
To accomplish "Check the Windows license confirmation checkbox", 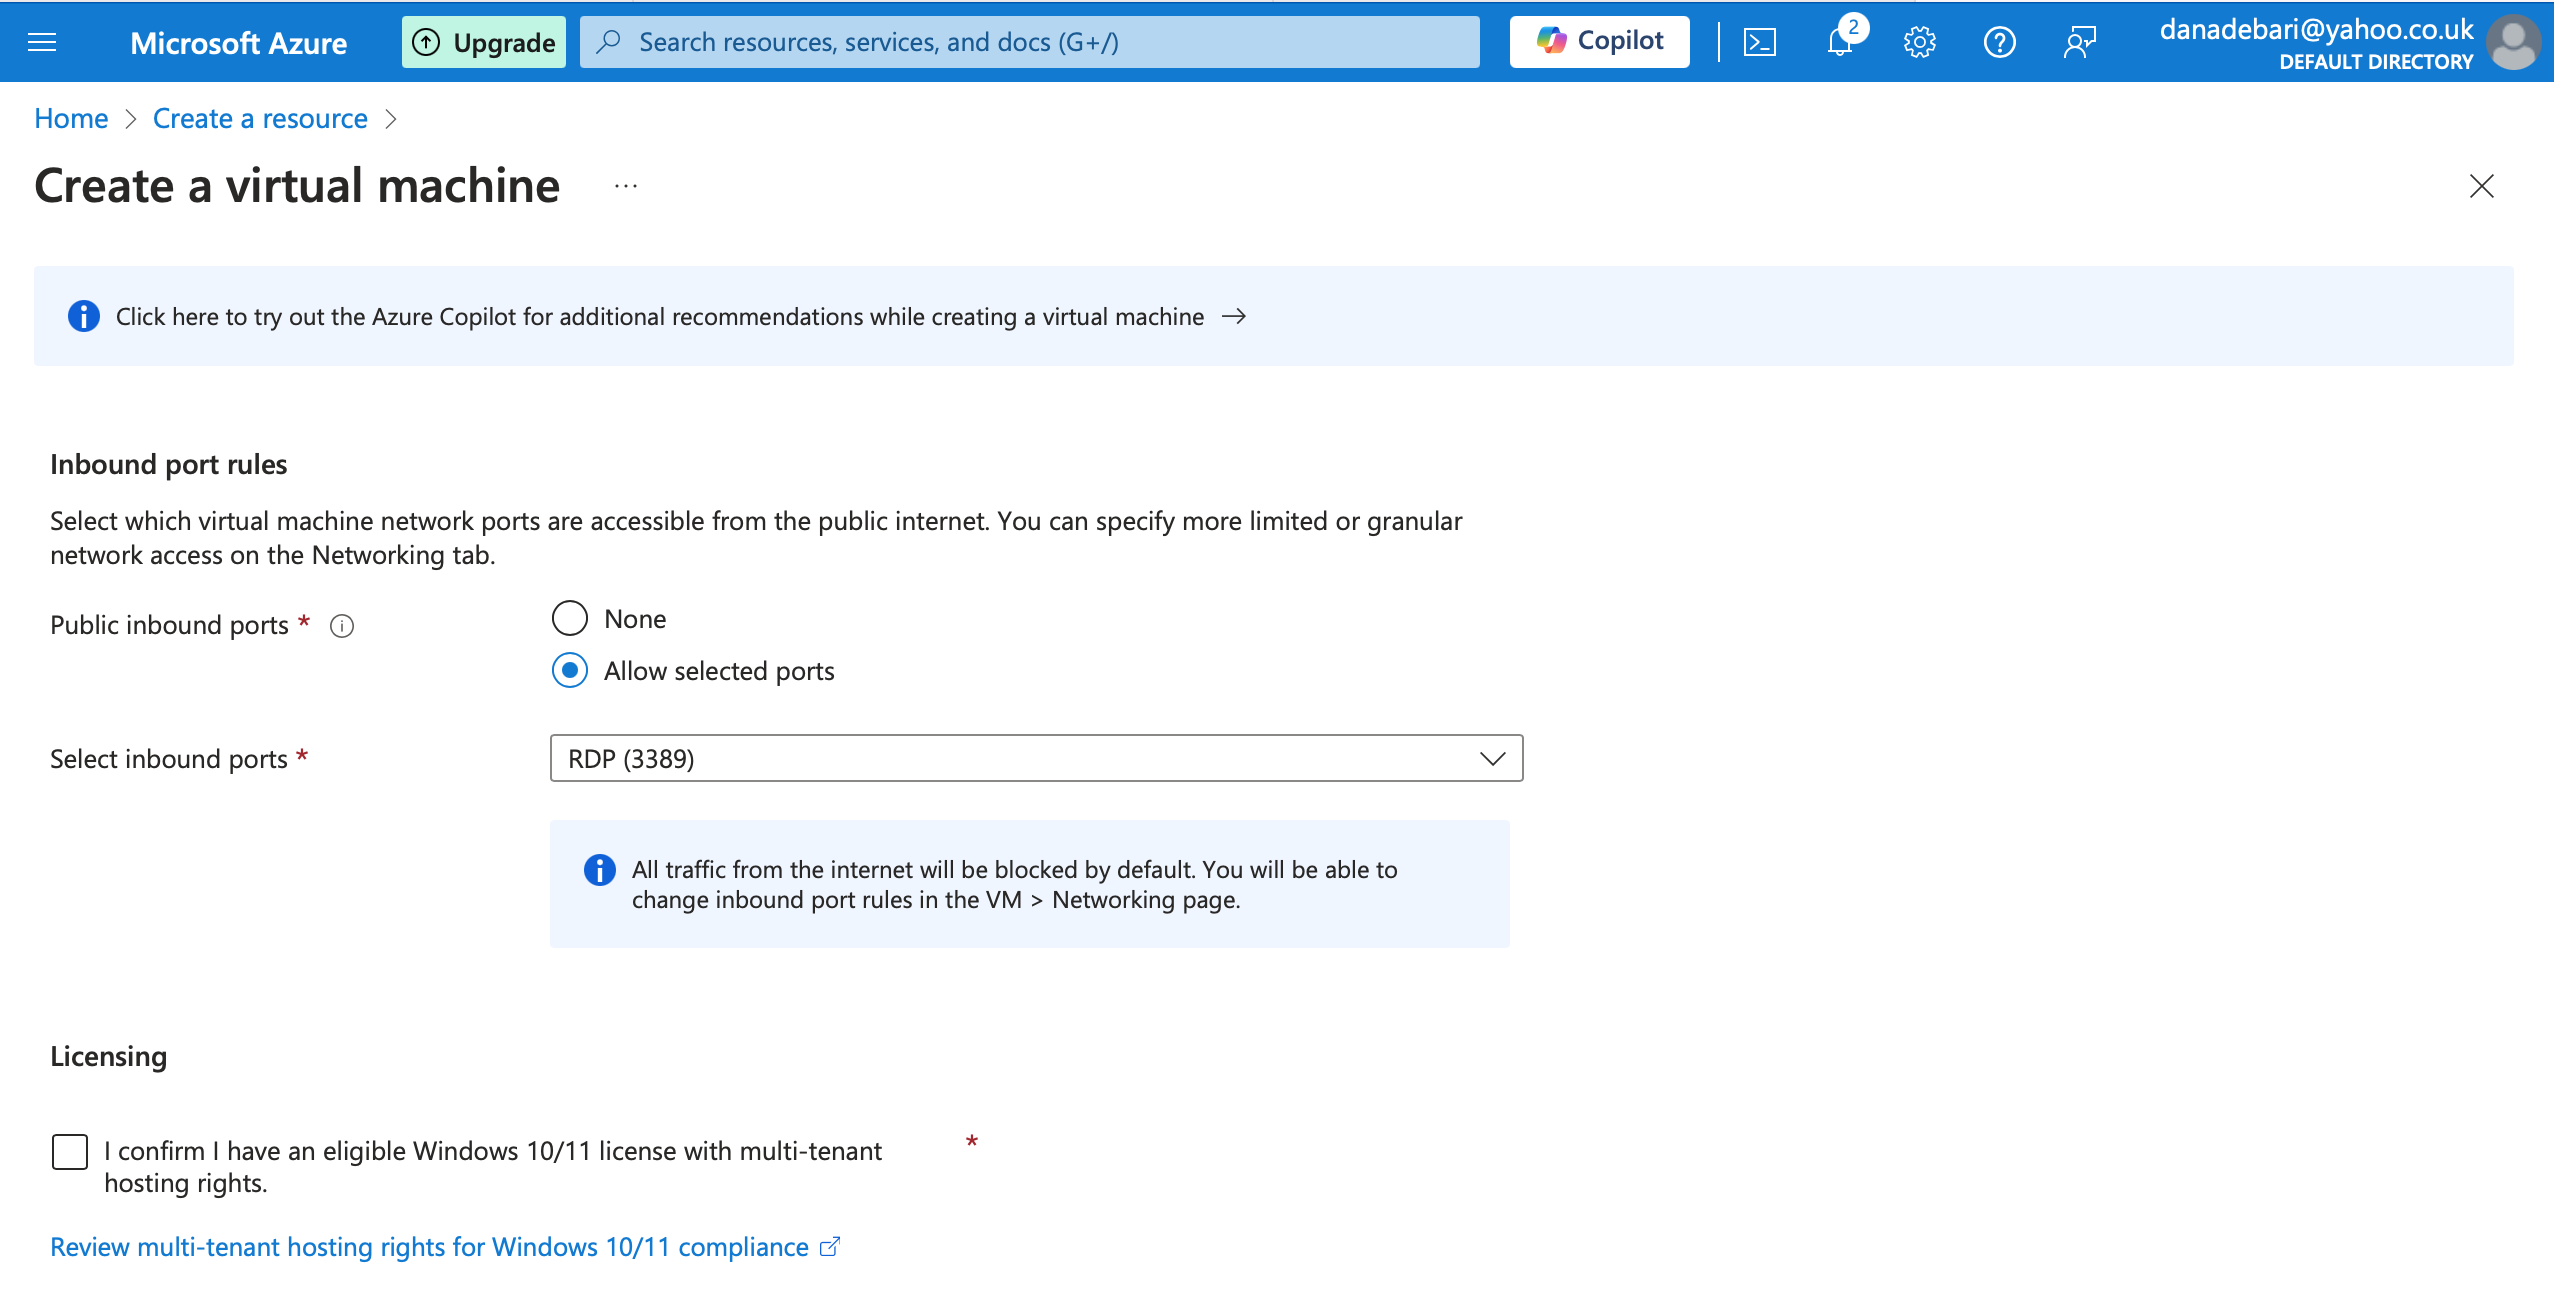I will [x=70, y=1152].
